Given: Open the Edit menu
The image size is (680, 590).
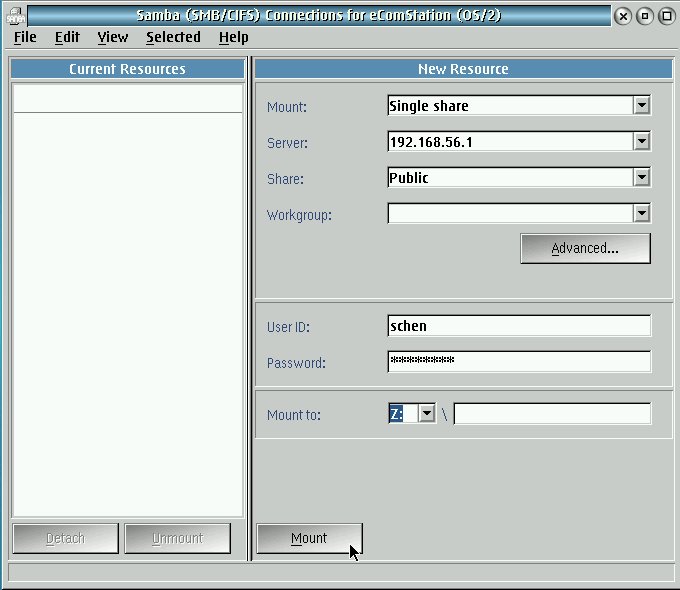Looking at the screenshot, I should [67, 37].
